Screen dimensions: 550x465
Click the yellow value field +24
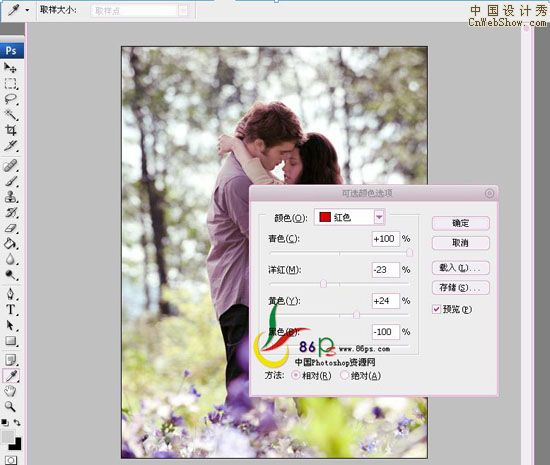(385, 301)
